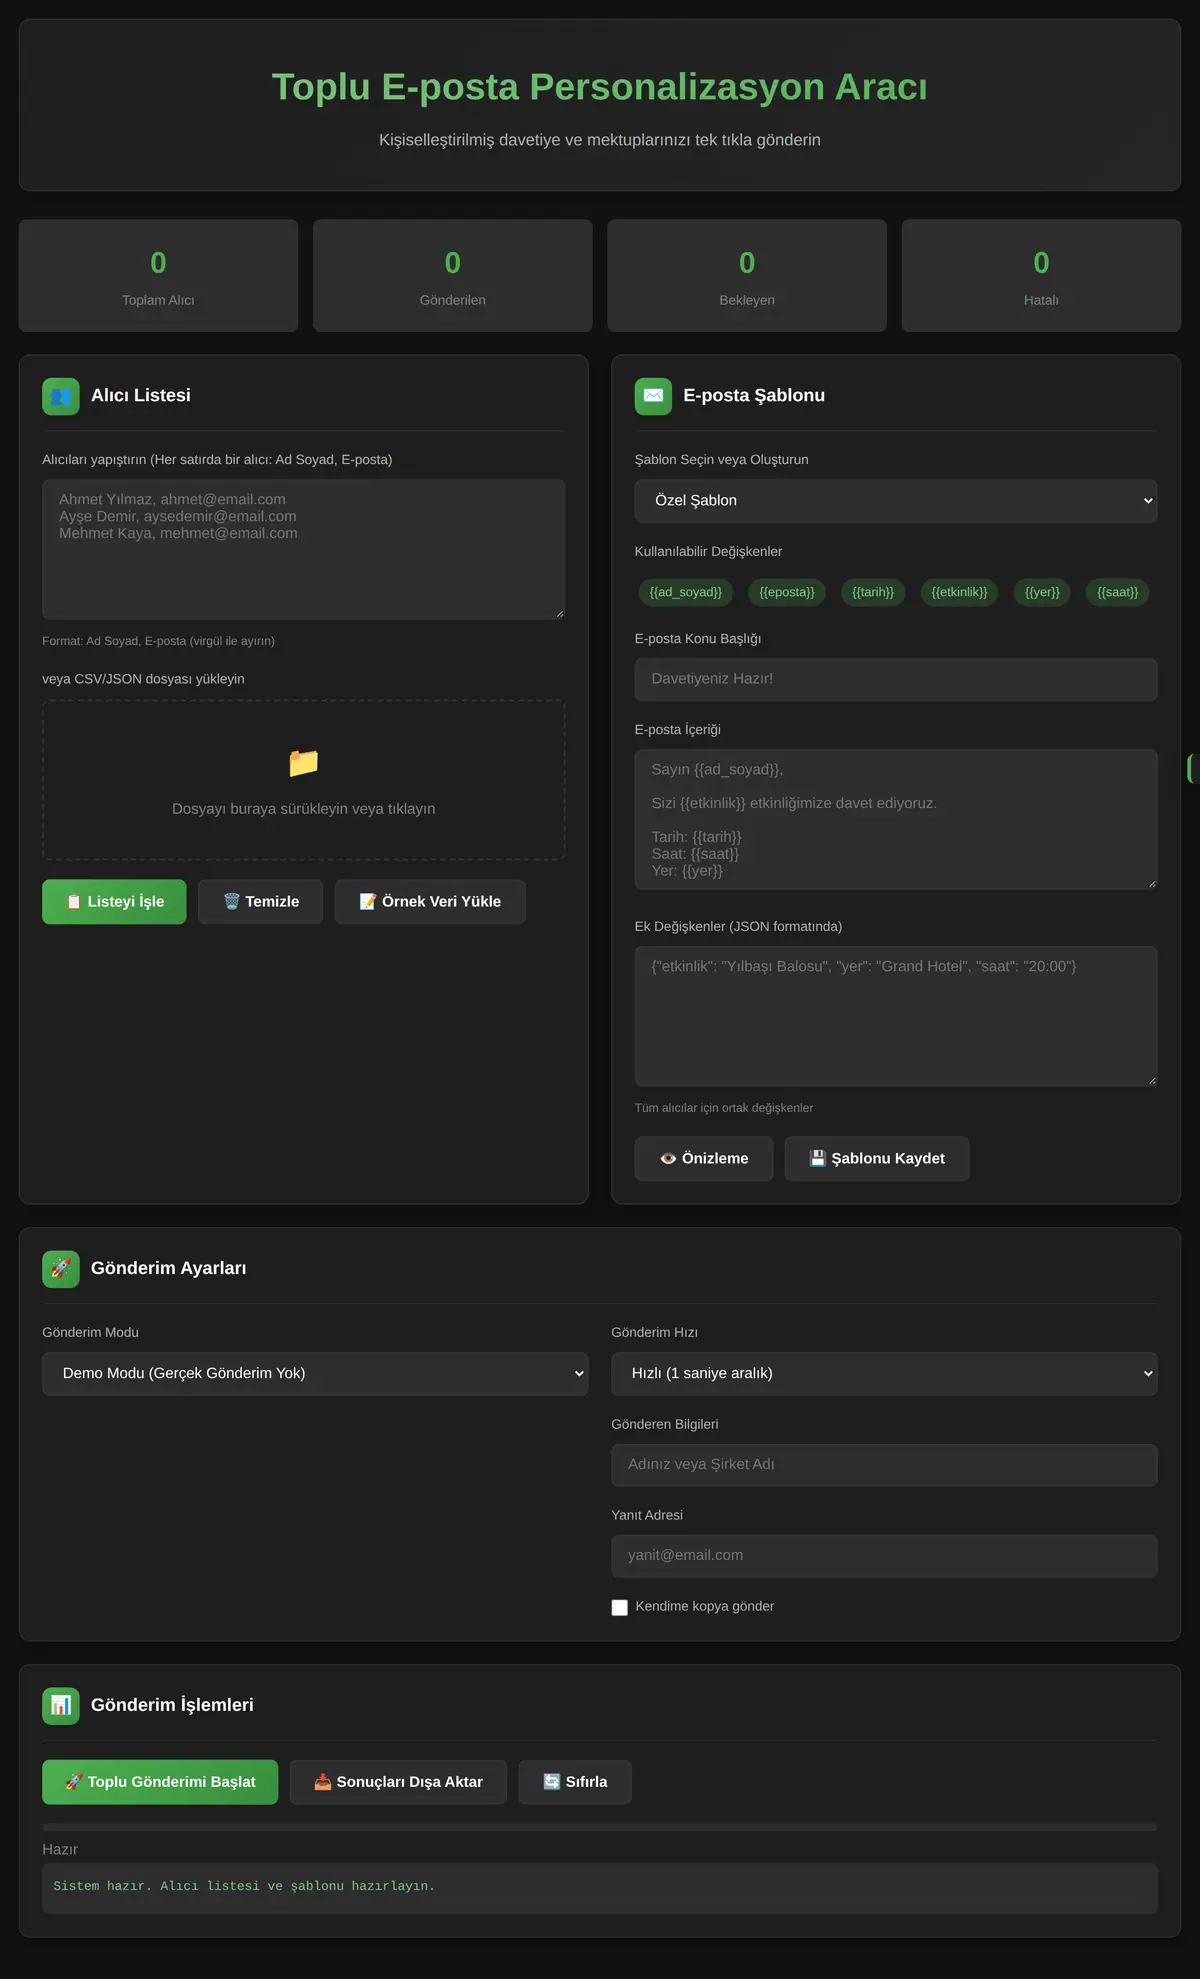Click the Ek Değişkenler JSON textarea

pyautogui.click(x=896, y=1016)
